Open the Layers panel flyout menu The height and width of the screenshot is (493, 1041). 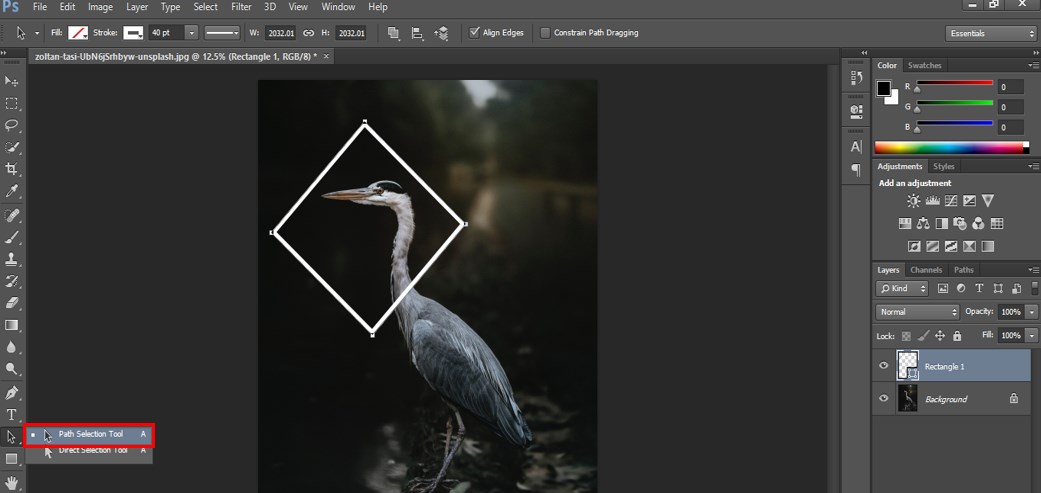click(x=1034, y=270)
